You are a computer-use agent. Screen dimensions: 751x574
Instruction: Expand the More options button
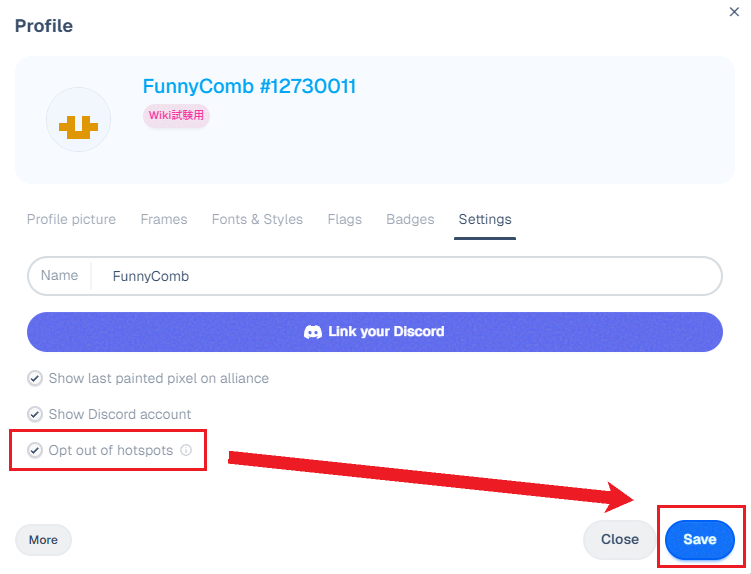click(x=44, y=540)
